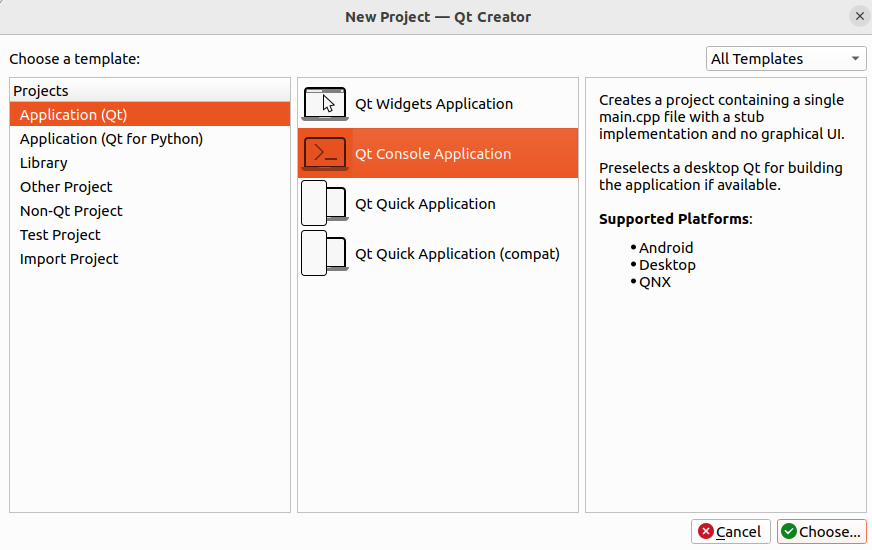Click the Android supported platform entry
This screenshot has width=872, height=550.
[666, 247]
